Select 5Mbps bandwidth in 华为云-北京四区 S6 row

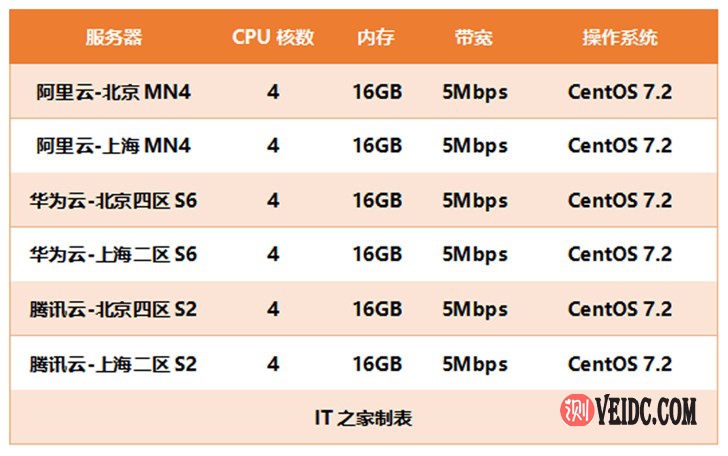pos(474,200)
